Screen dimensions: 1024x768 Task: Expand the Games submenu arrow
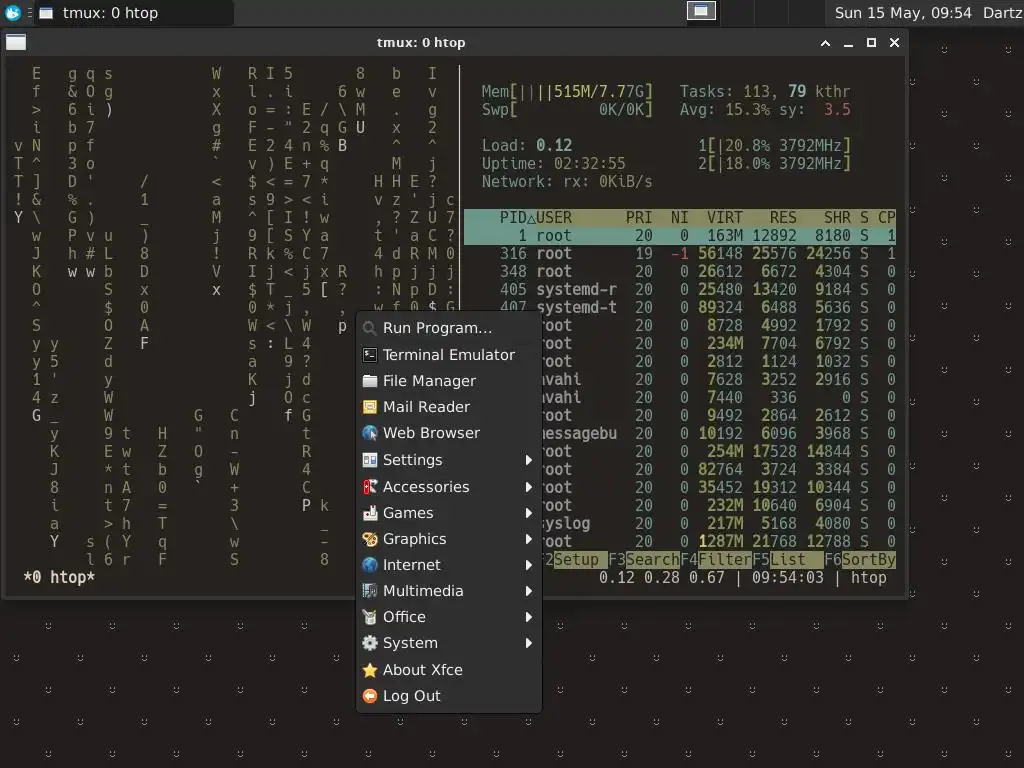(x=528, y=513)
